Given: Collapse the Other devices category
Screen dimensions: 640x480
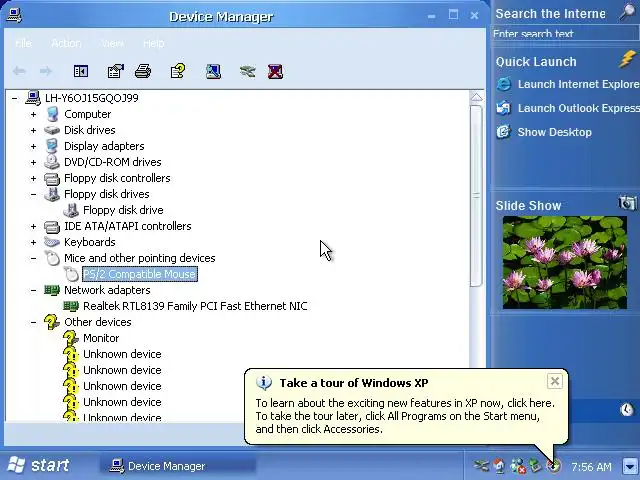Looking at the screenshot, I should 33,322.
